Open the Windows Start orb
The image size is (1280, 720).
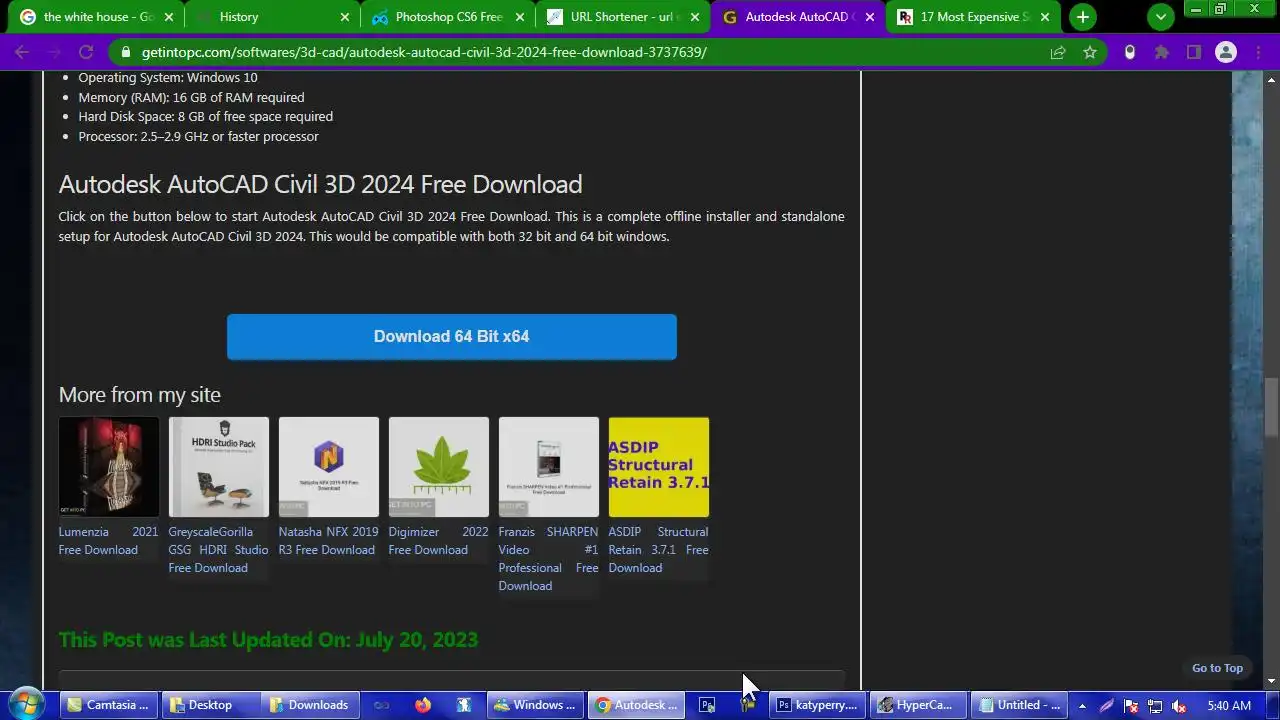click(x=26, y=704)
